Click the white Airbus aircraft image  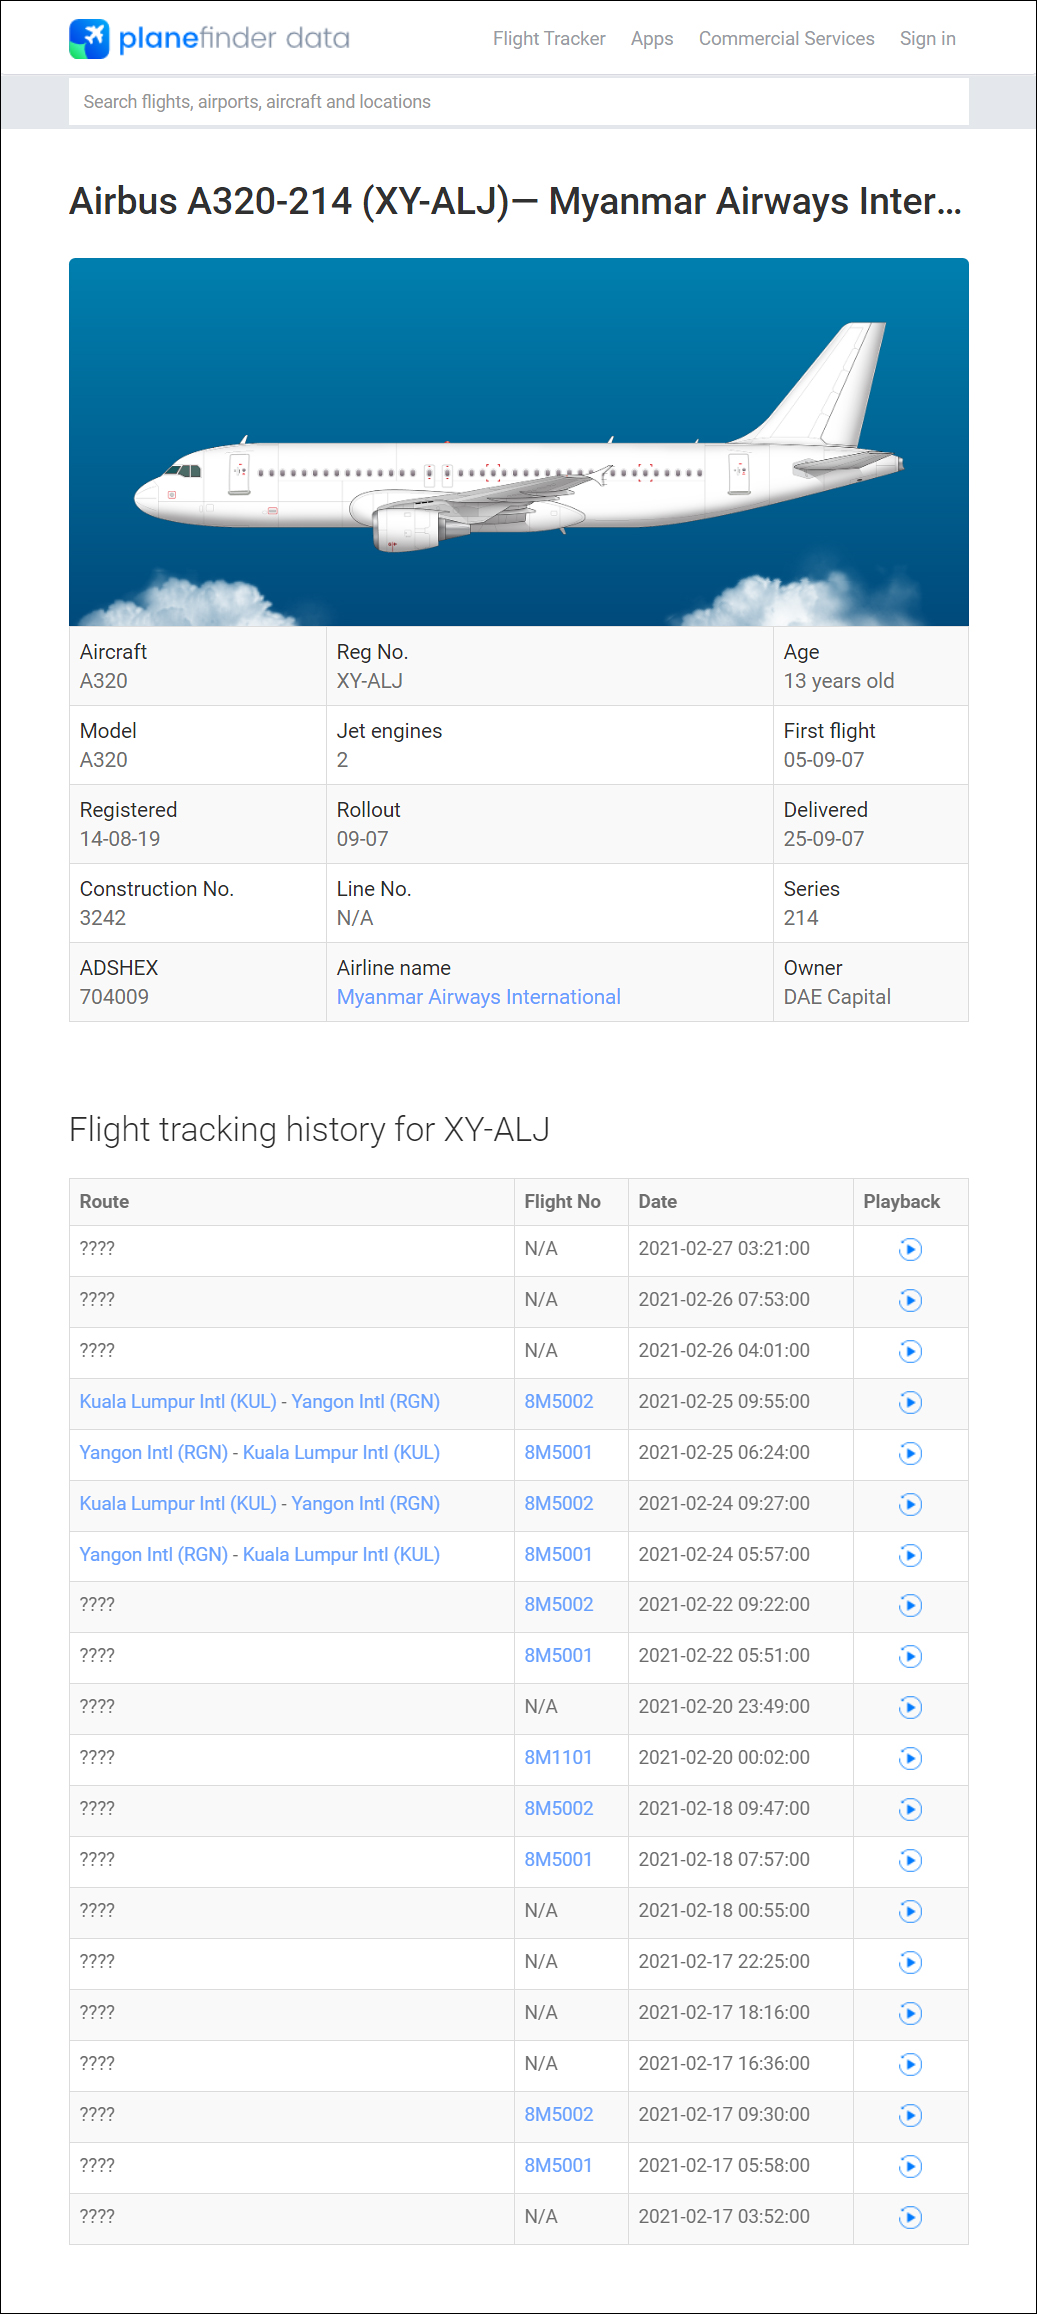(x=519, y=442)
